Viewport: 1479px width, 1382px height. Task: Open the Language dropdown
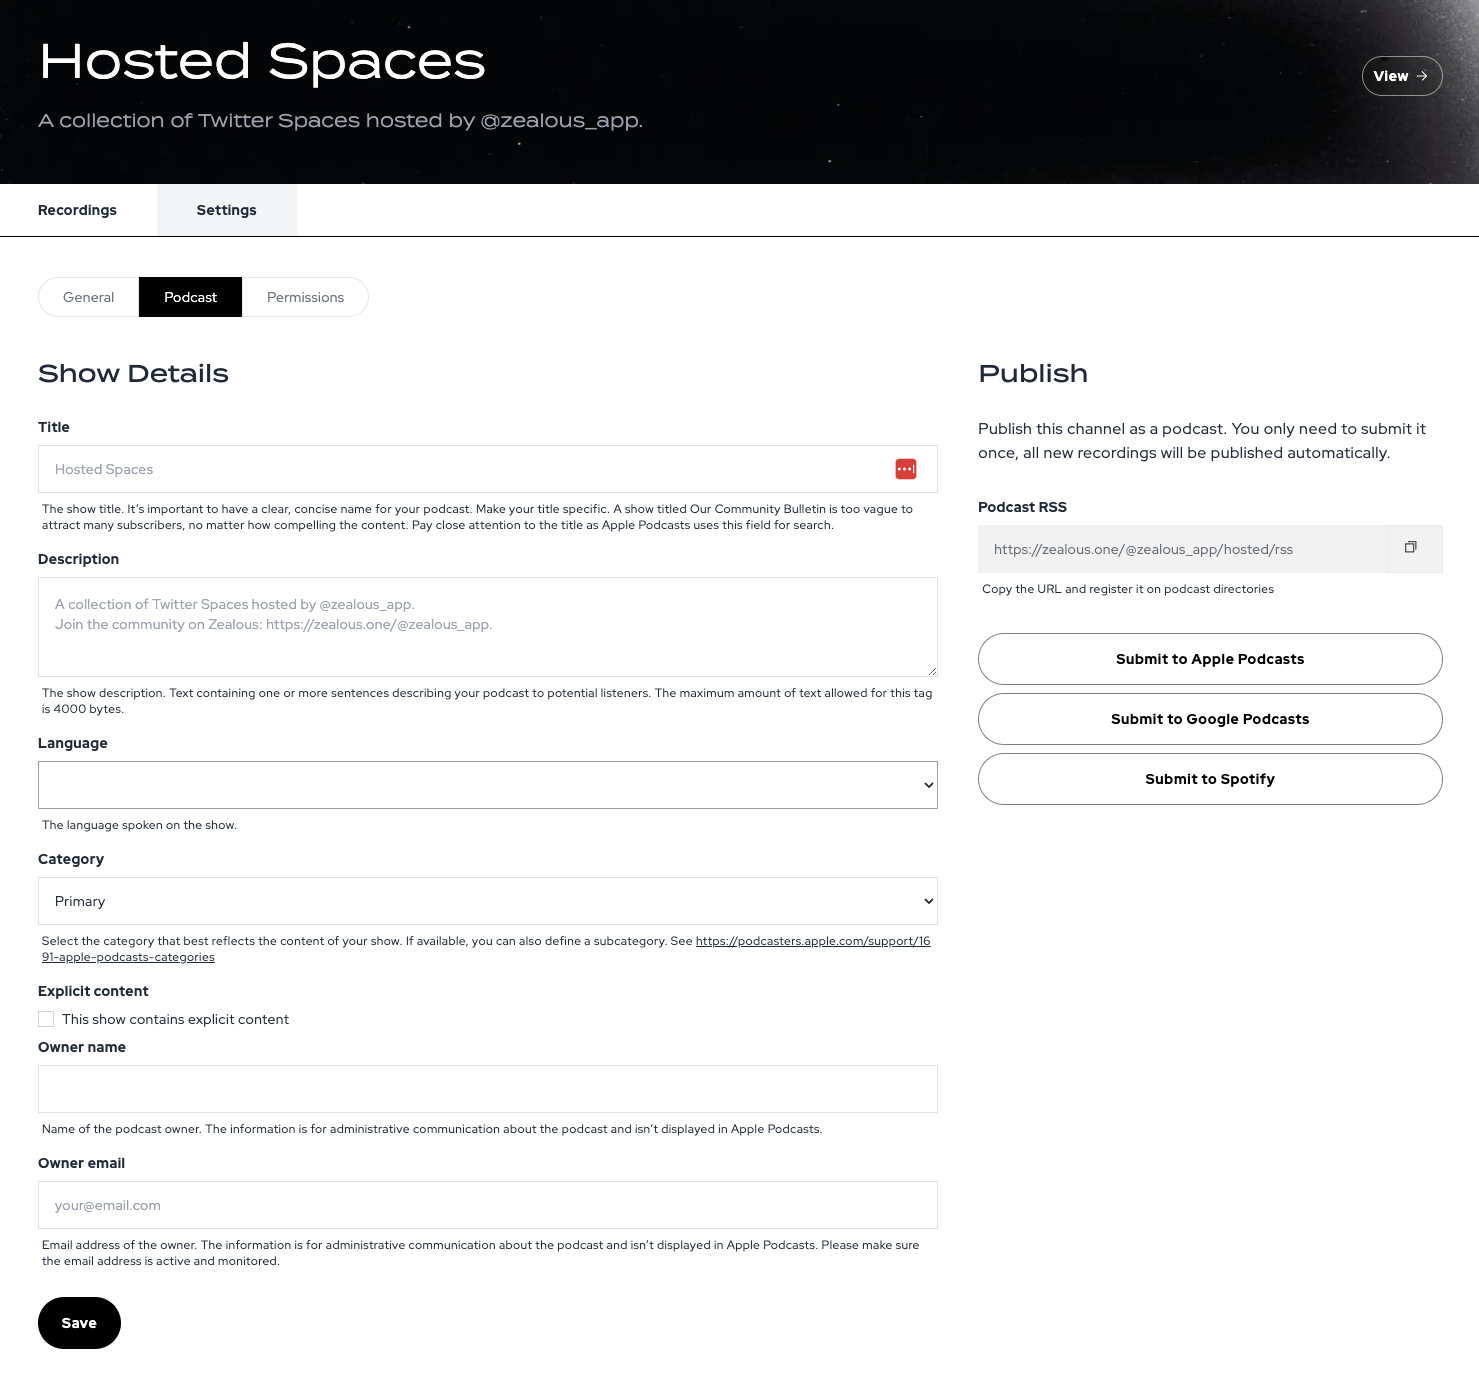pyautogui.click(x=487, y=785)
